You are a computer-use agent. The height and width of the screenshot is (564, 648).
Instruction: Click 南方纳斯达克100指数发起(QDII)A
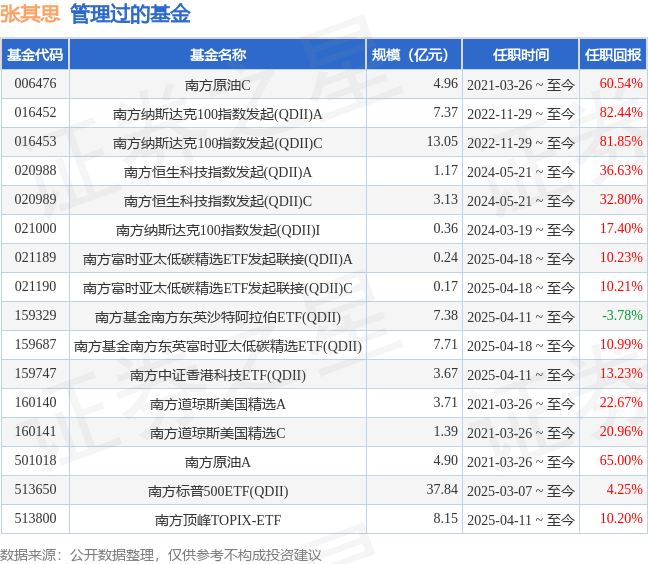(218, 114)
